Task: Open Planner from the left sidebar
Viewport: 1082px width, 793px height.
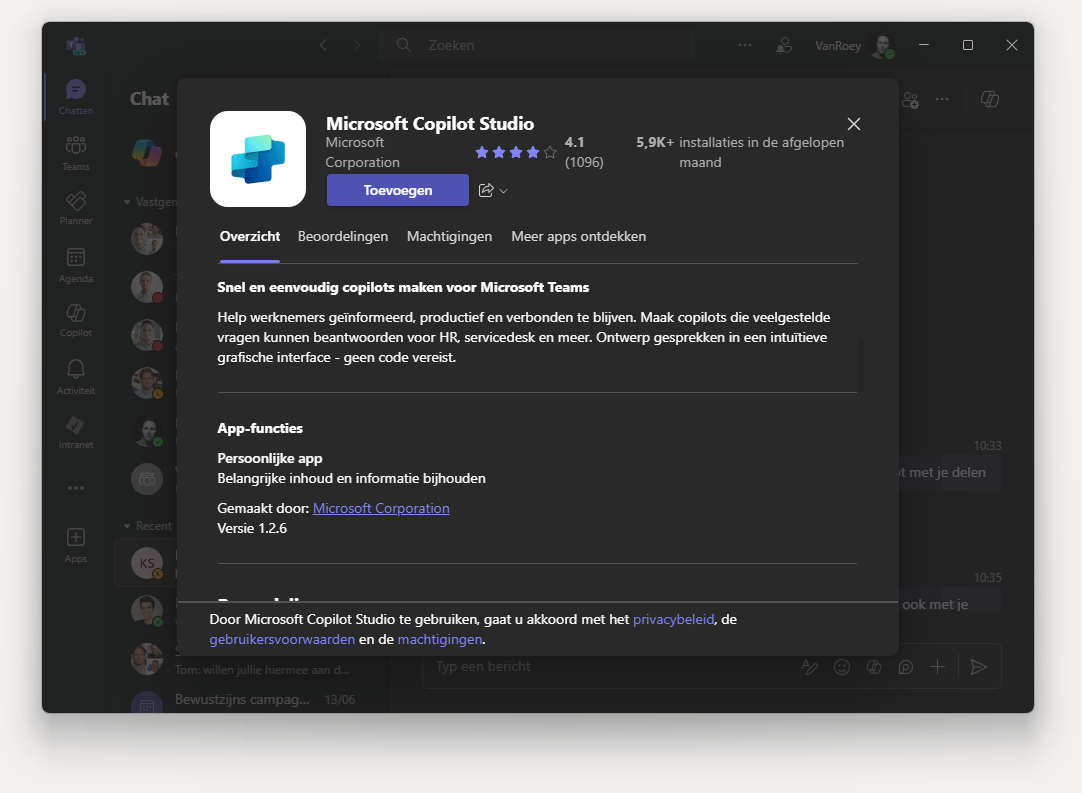Action: [76, 208]
